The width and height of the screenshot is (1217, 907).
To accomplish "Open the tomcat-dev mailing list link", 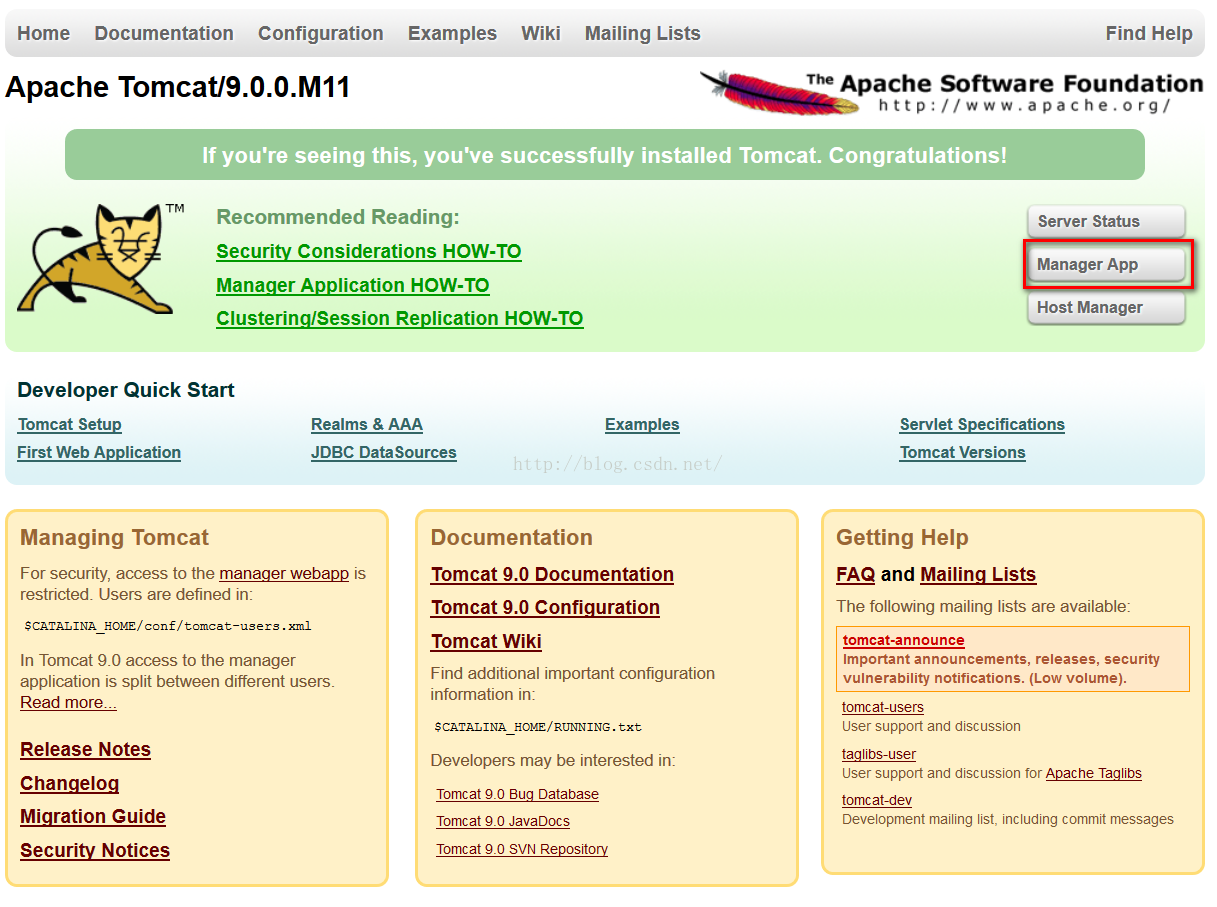I will point(877,800).
